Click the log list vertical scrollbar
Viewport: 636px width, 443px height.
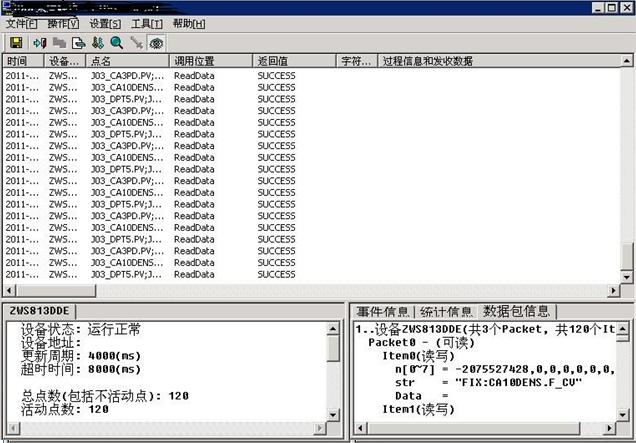pyautogui.click(x=627, y=170)
